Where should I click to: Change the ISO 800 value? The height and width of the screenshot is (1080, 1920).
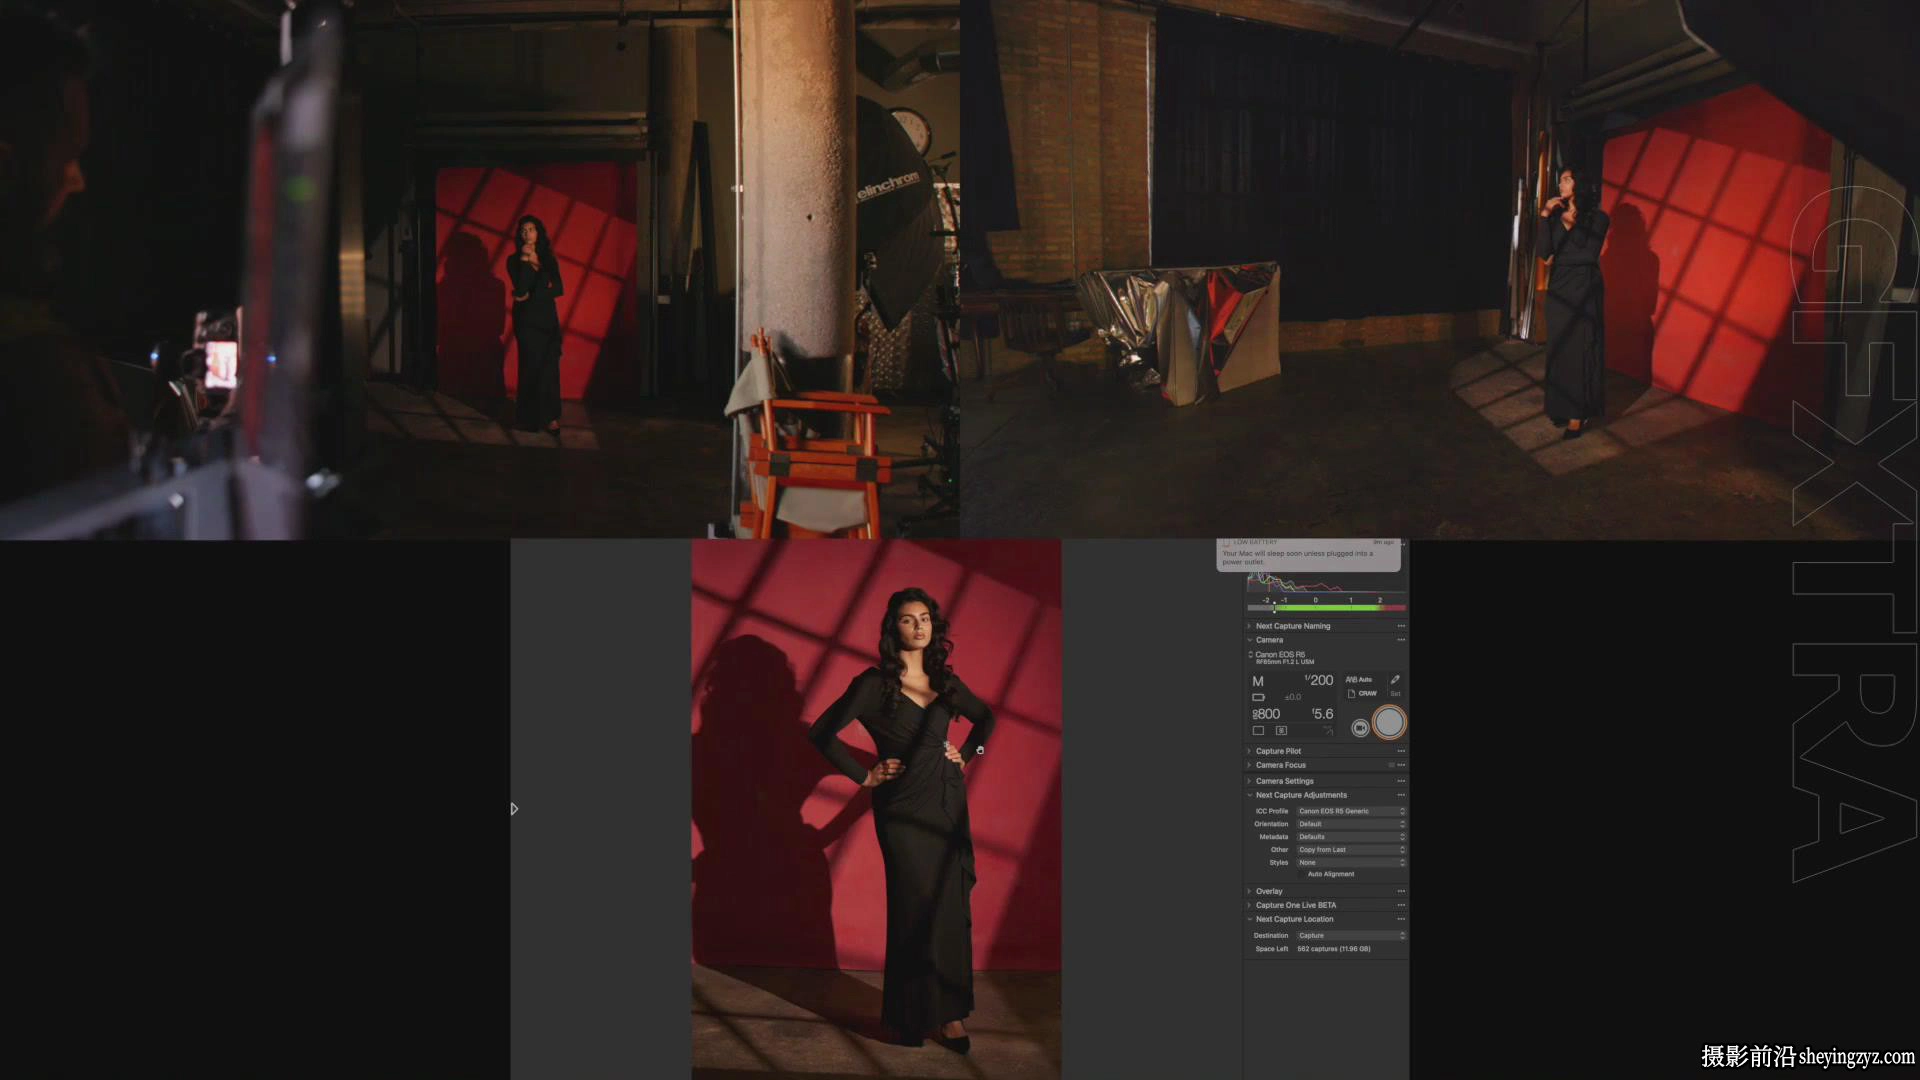(1266, 714)
